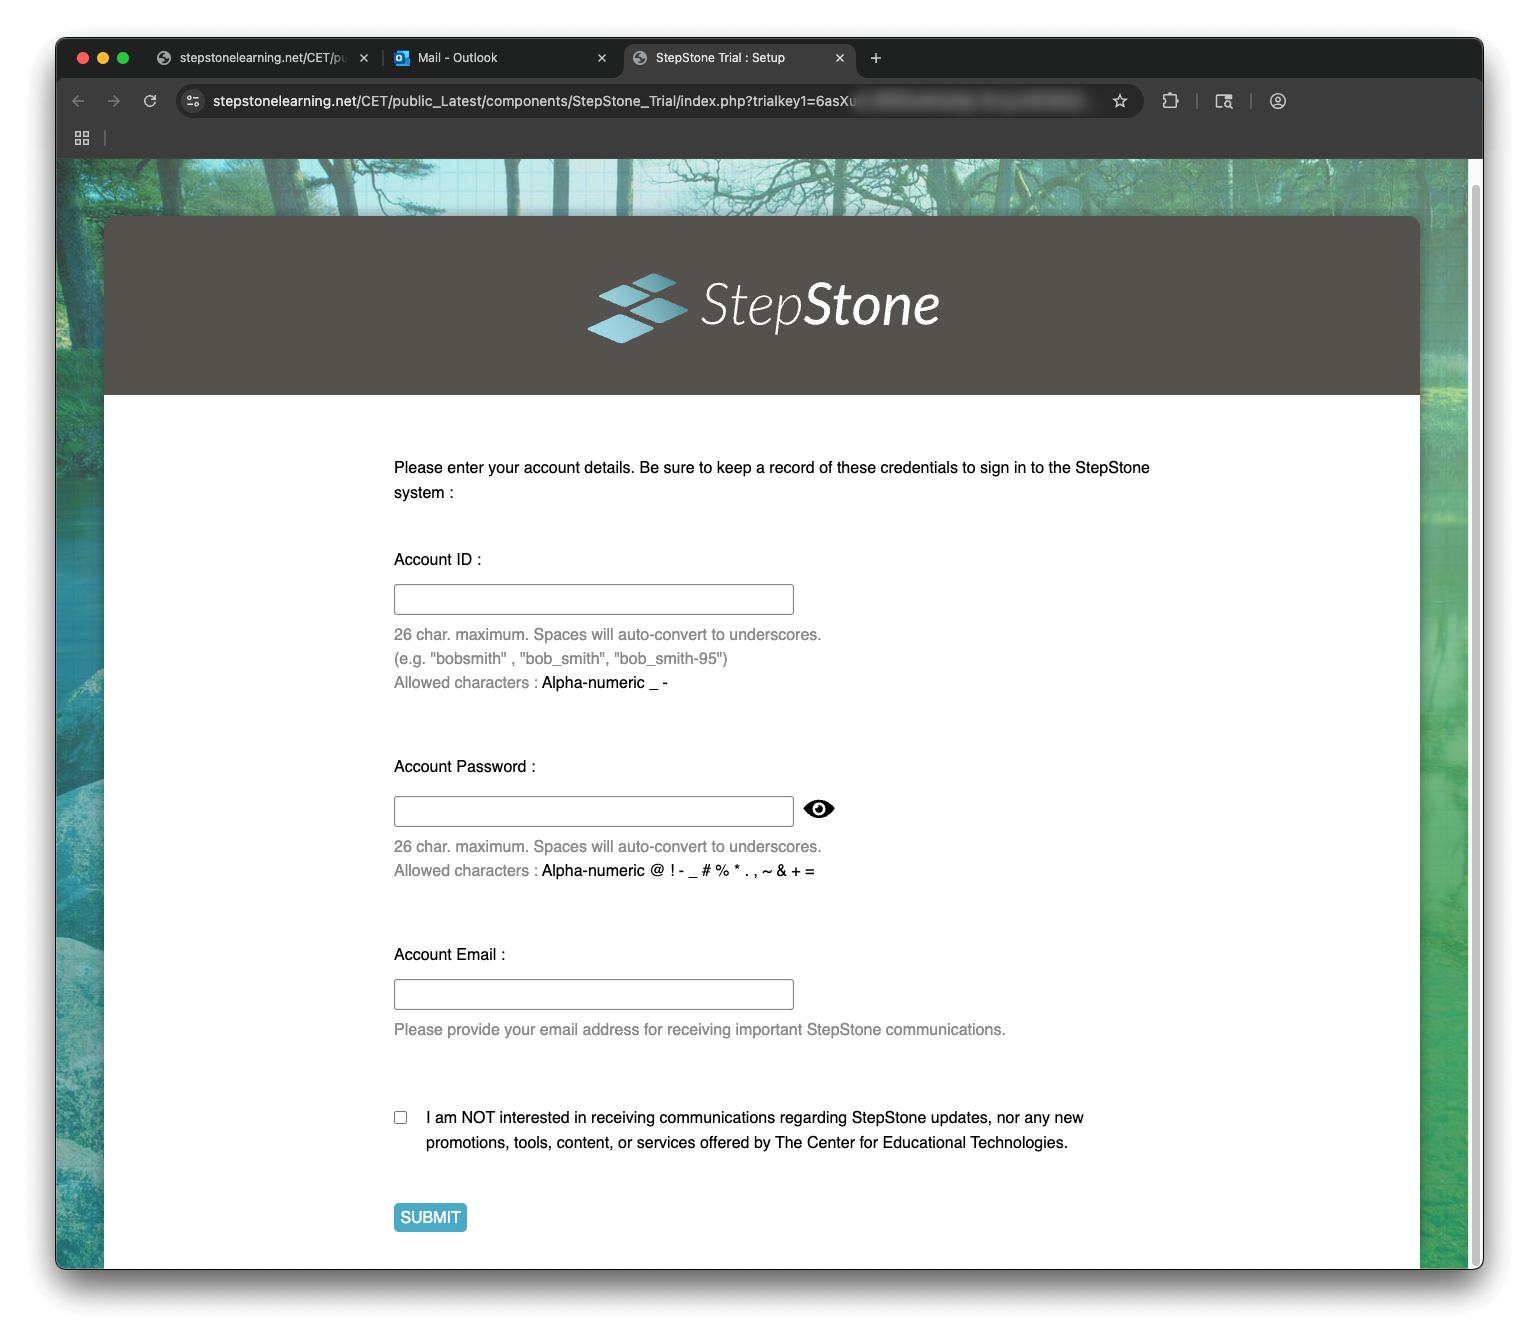Close the stepstonelearning.net/CET tab

click(x=364, y=58)
